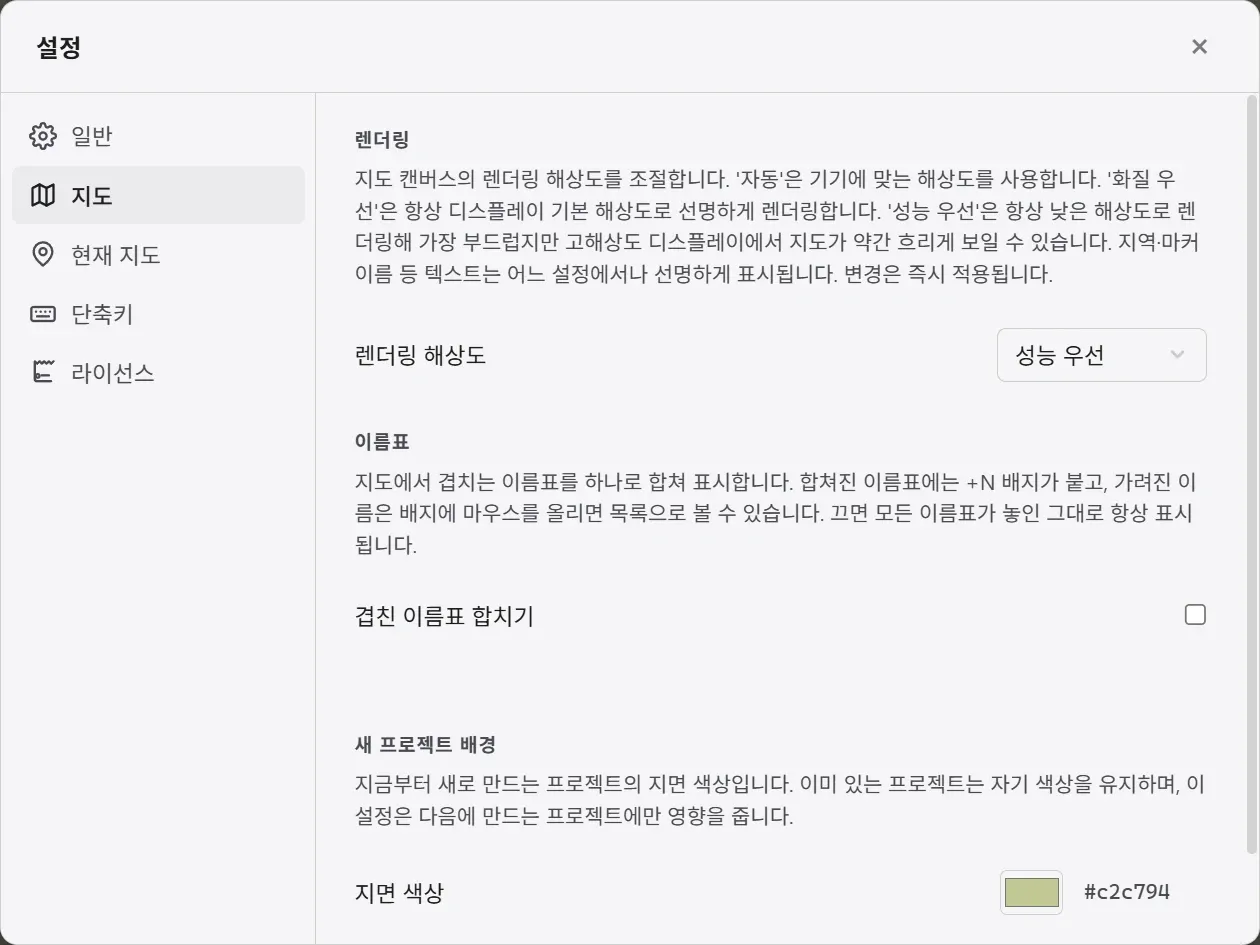The height and width of the screenshot is (945, 1260).
Task: Click the location pin icon beside 현재 지도
Action: click(x=43, y=254)
